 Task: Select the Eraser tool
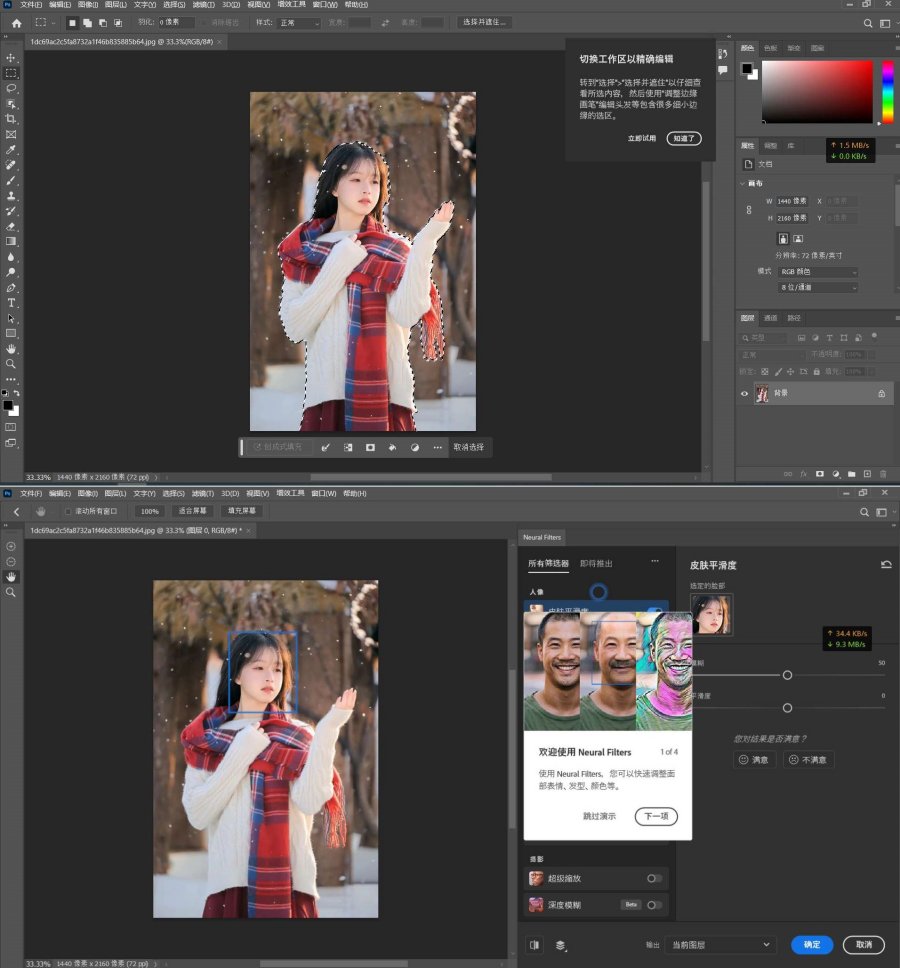(x=12, y=226)
